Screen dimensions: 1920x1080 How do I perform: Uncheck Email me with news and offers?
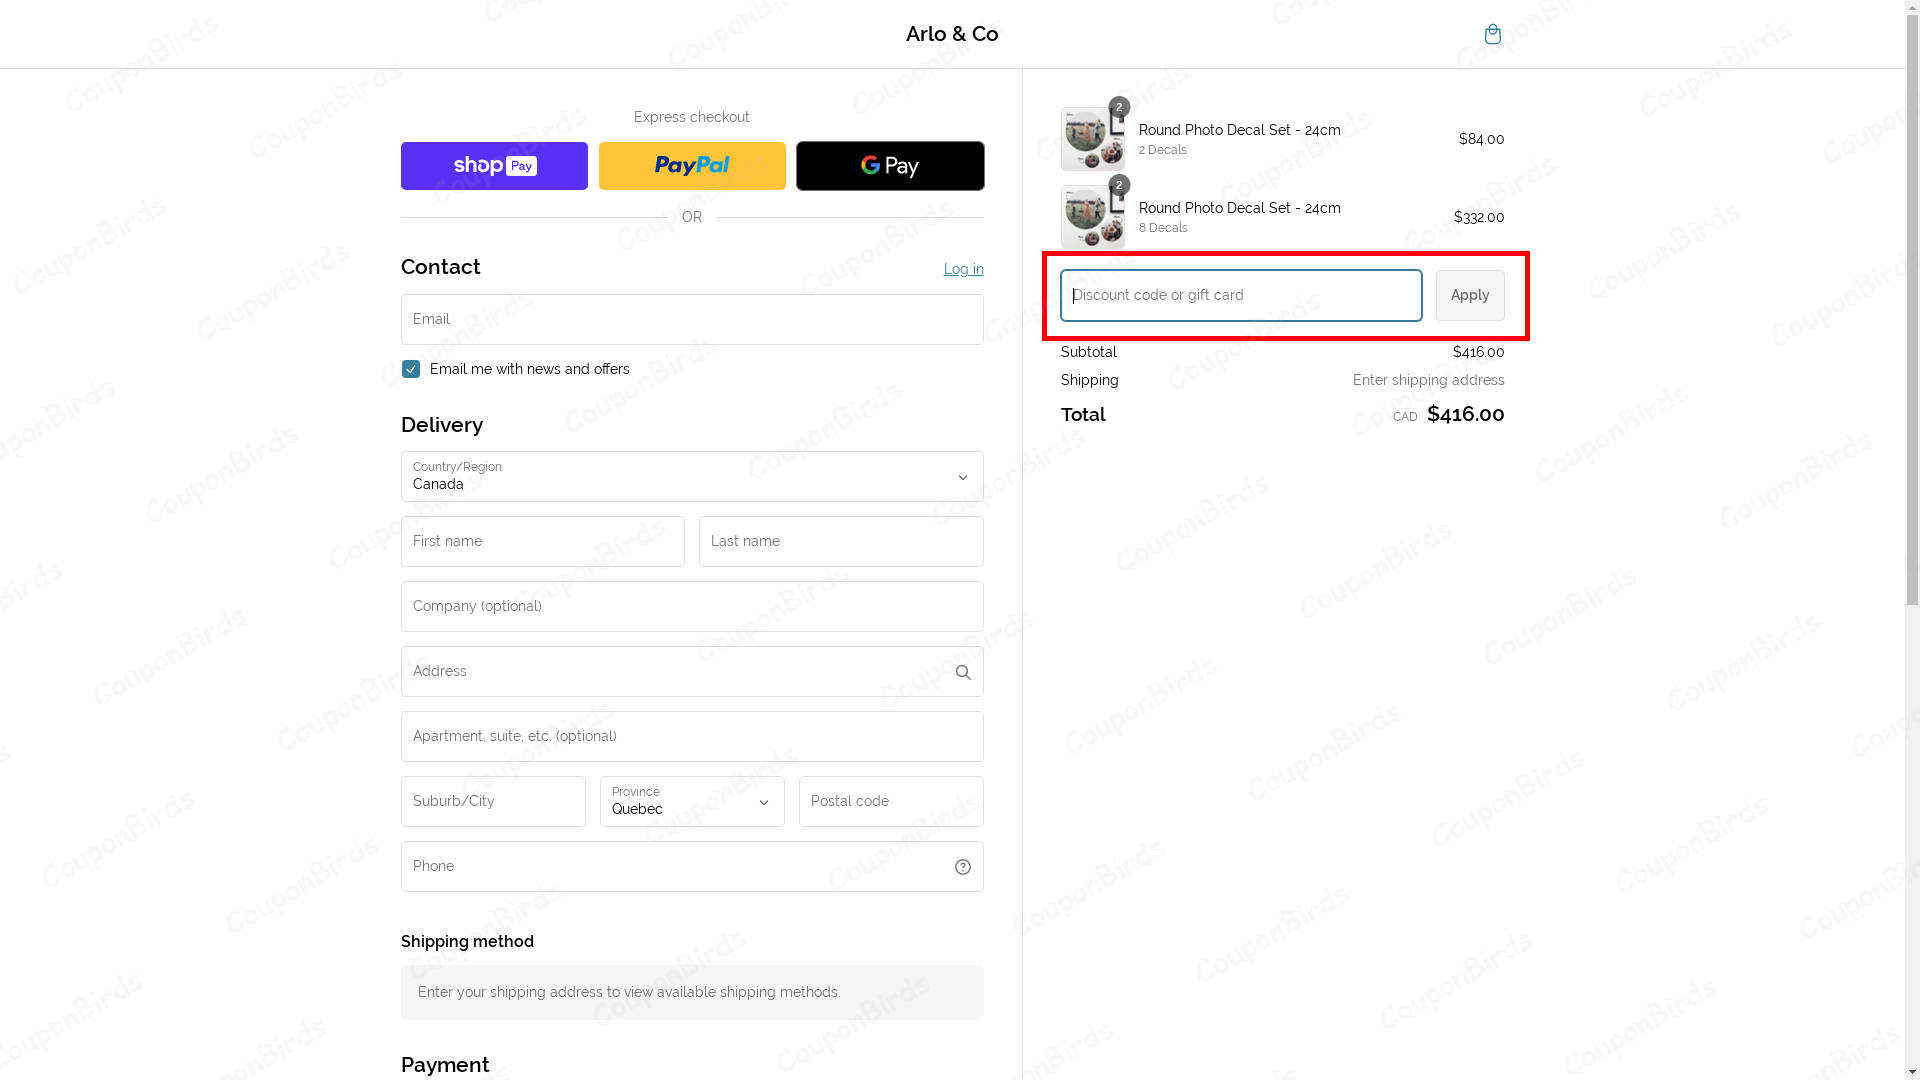(x=411, y=369)
